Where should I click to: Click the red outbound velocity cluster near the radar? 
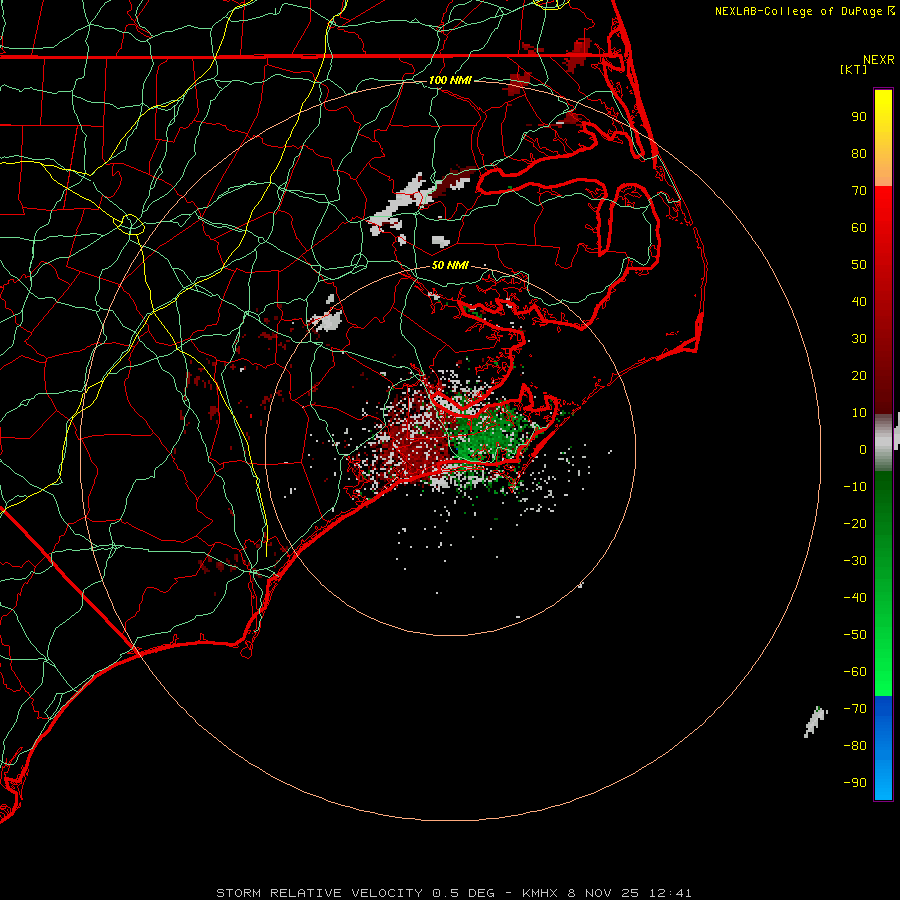(x=414, y=437)
